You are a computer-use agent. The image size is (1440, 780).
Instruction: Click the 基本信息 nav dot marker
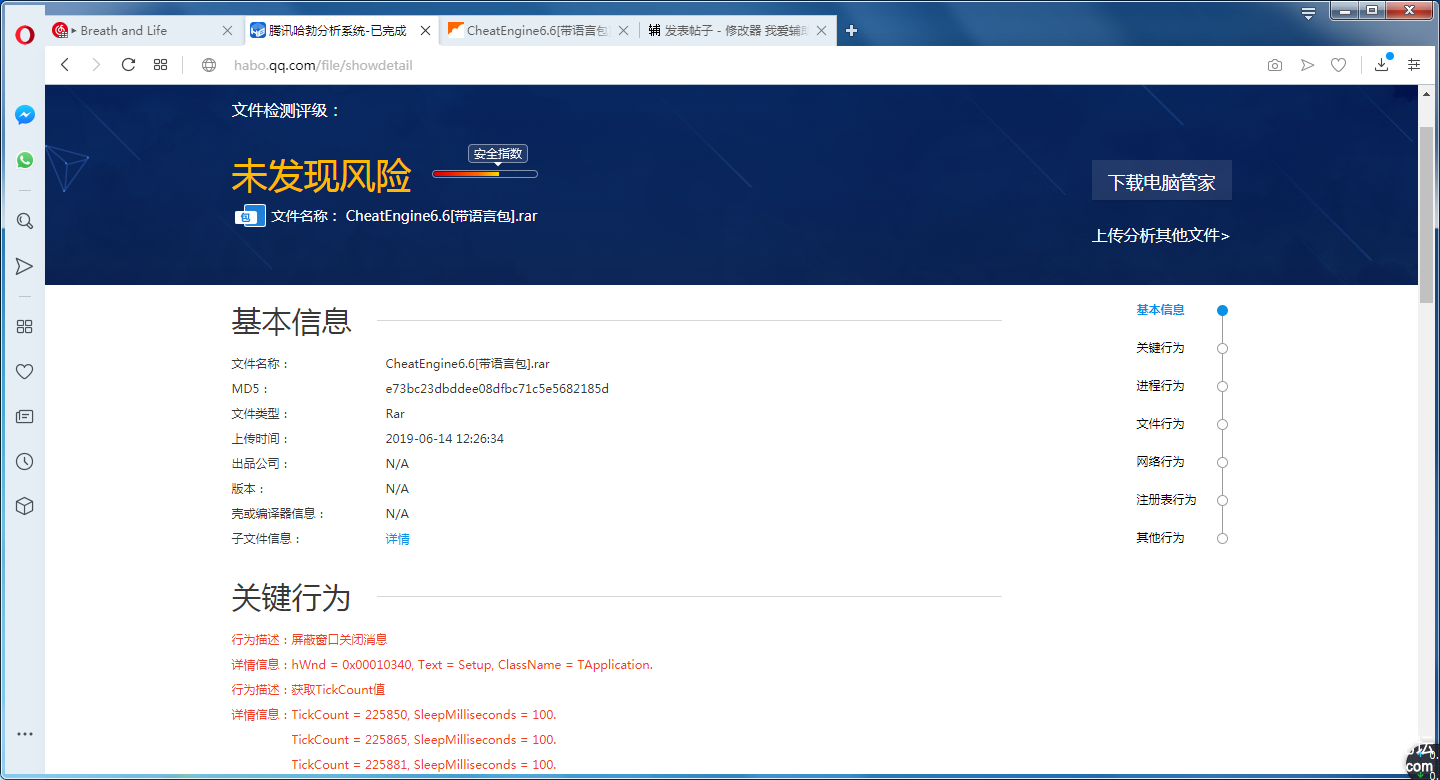click(x=1222, y=311)
